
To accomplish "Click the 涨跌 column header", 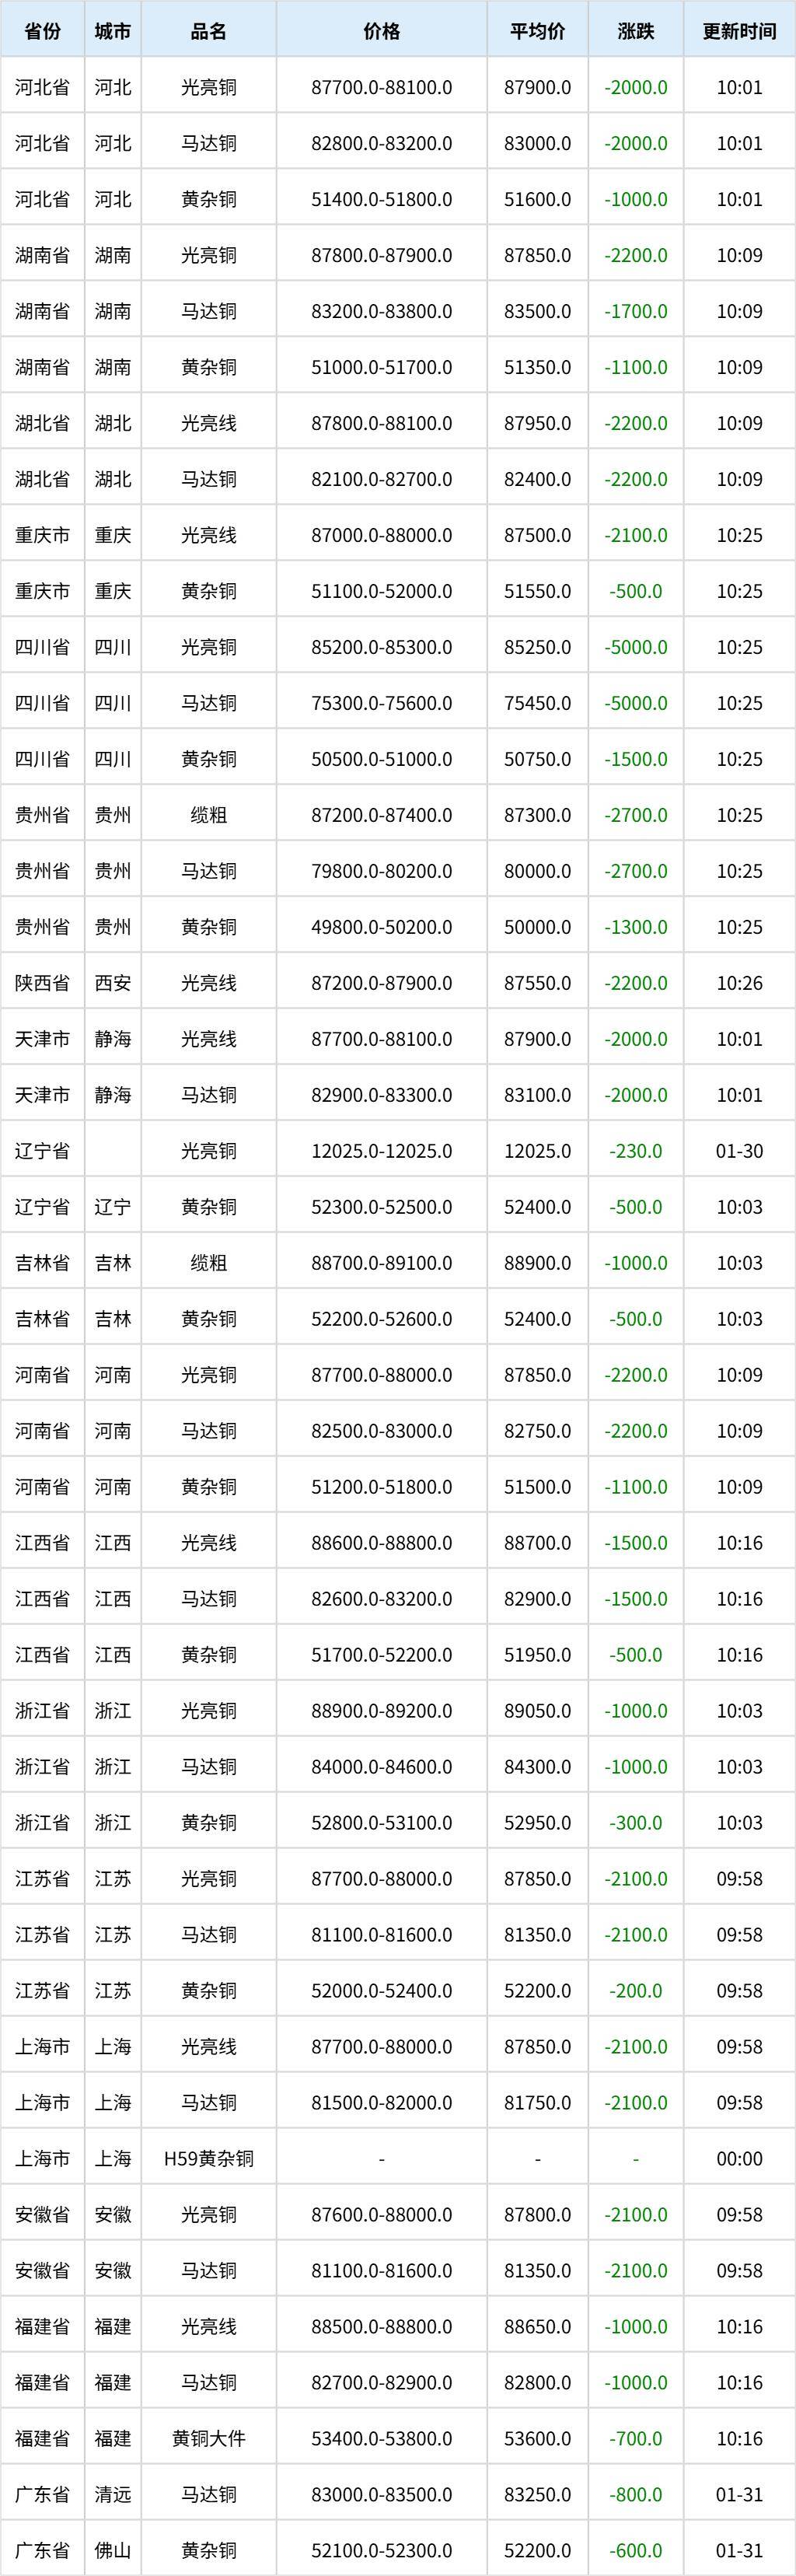I will (x=635, y=31).
